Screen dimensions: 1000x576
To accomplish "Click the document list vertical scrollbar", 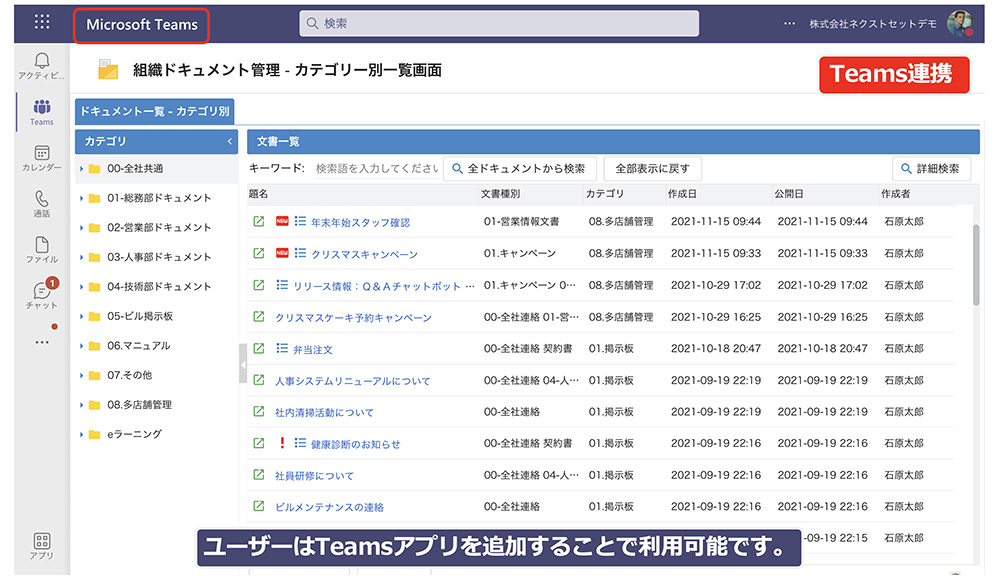I will coord(976,265).
